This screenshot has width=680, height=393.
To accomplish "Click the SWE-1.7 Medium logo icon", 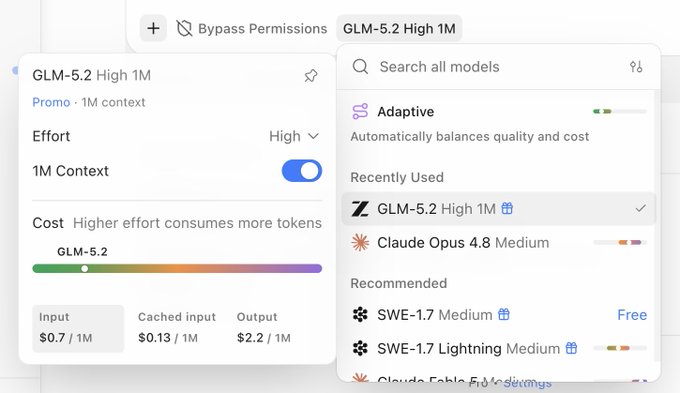I will [360, 314].
